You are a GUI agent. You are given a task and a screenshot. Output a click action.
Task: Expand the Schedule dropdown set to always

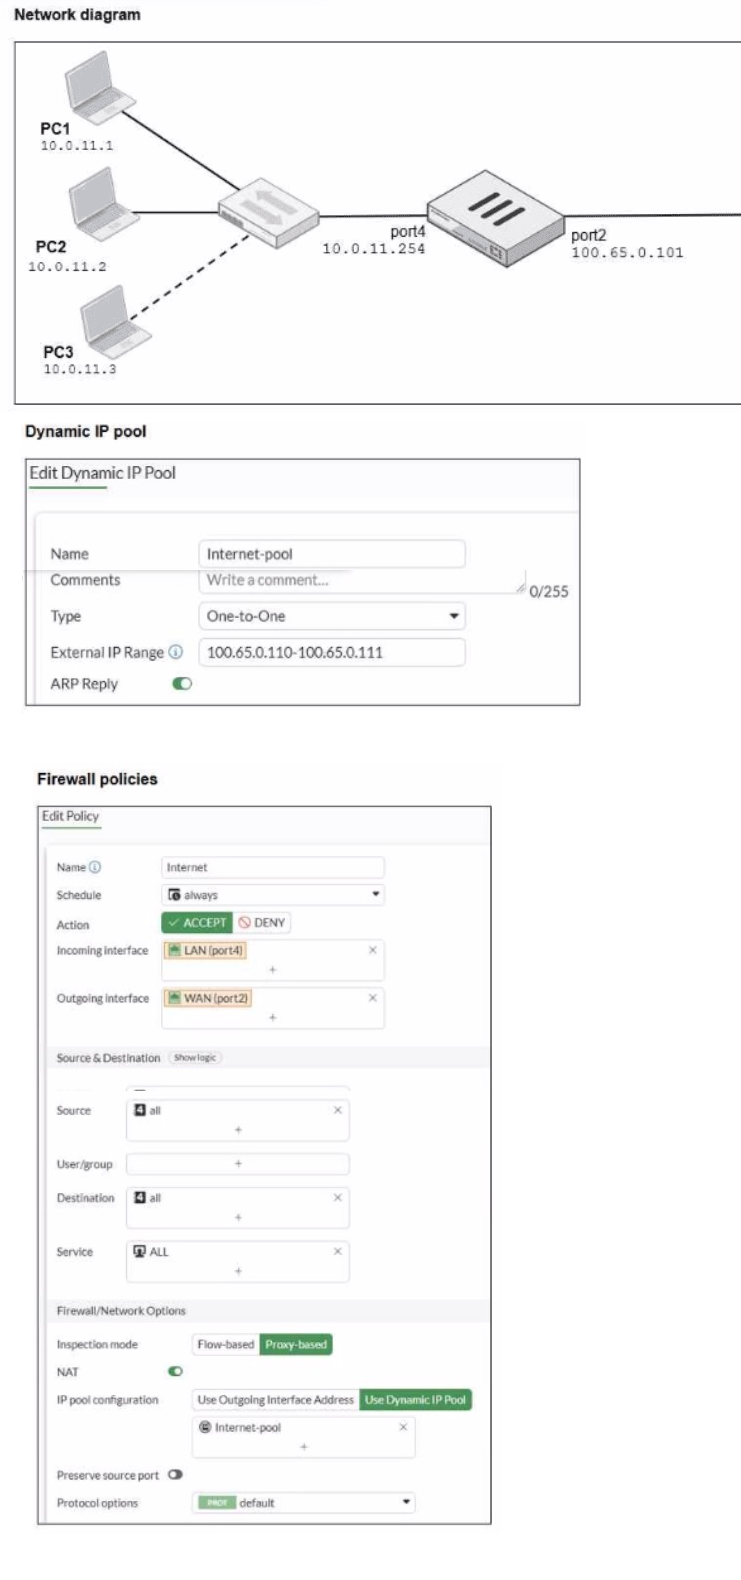pyautogui.click(x=273, y=895)
